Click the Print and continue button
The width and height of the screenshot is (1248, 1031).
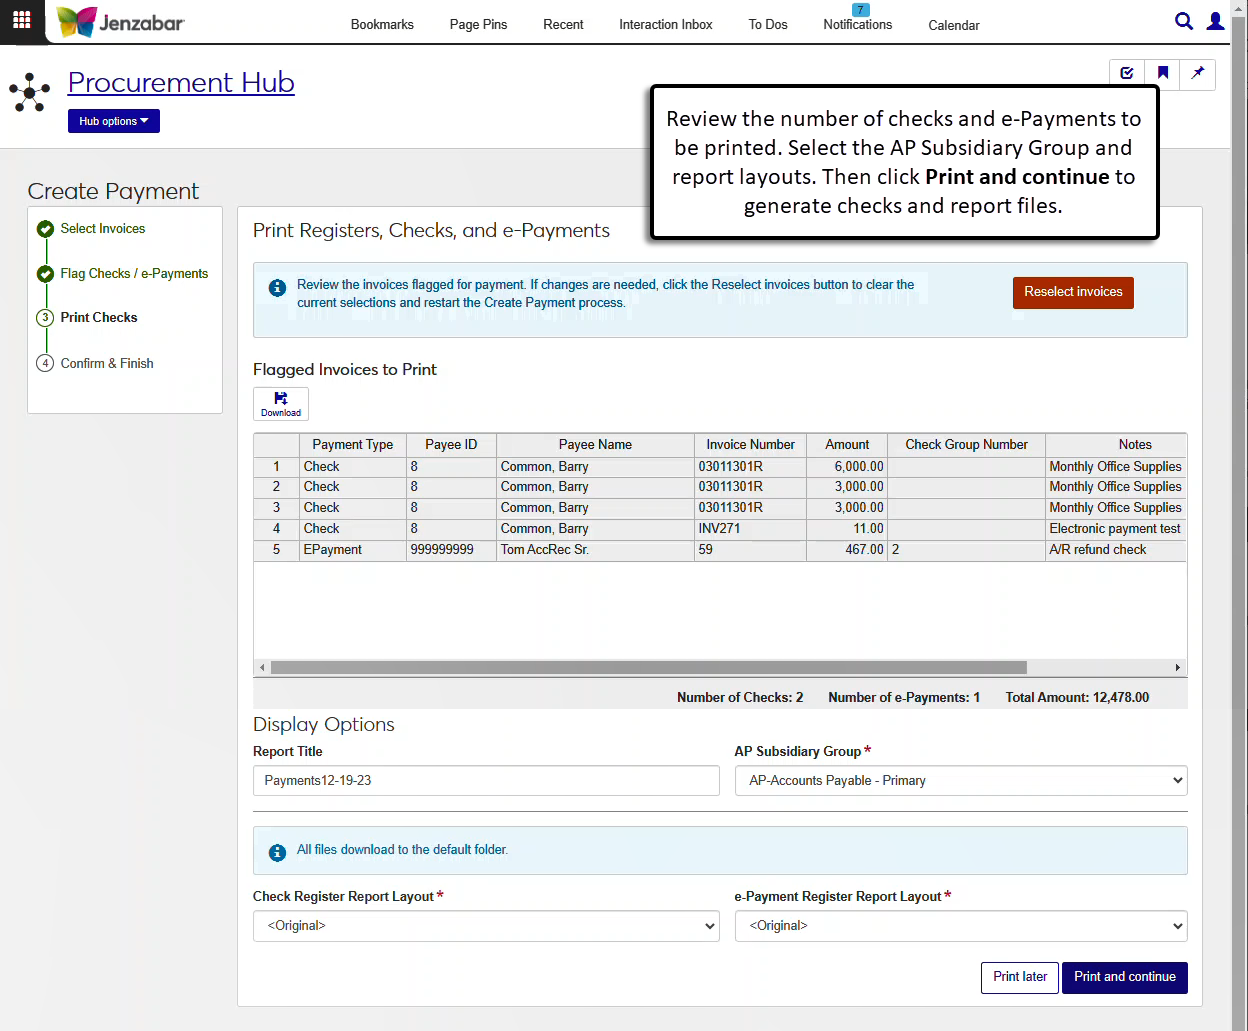1124,977
